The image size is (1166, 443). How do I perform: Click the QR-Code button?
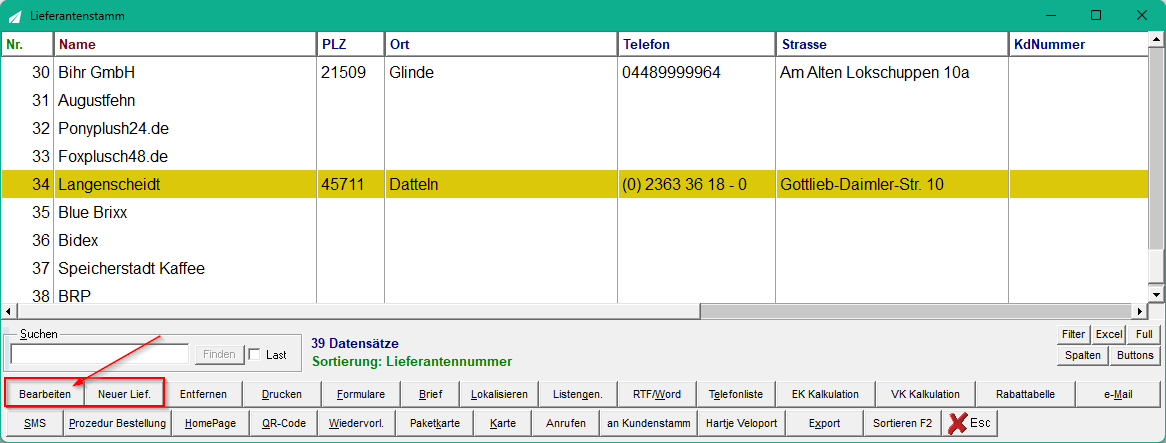click(x=283, y=423)
